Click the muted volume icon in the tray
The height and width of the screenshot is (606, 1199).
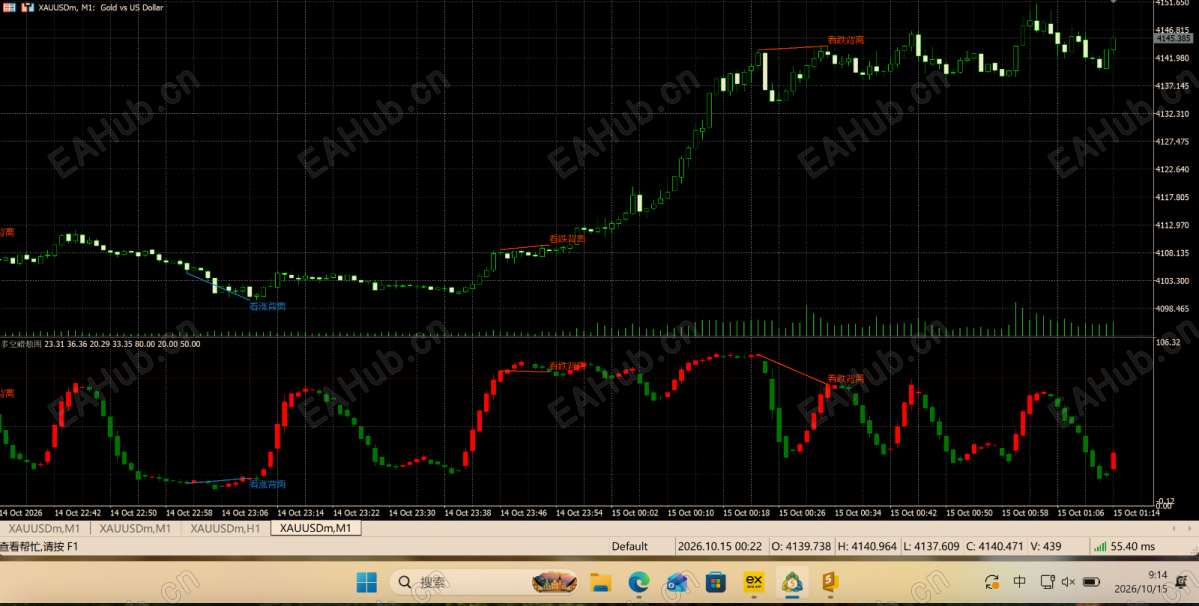[1069, 582]
